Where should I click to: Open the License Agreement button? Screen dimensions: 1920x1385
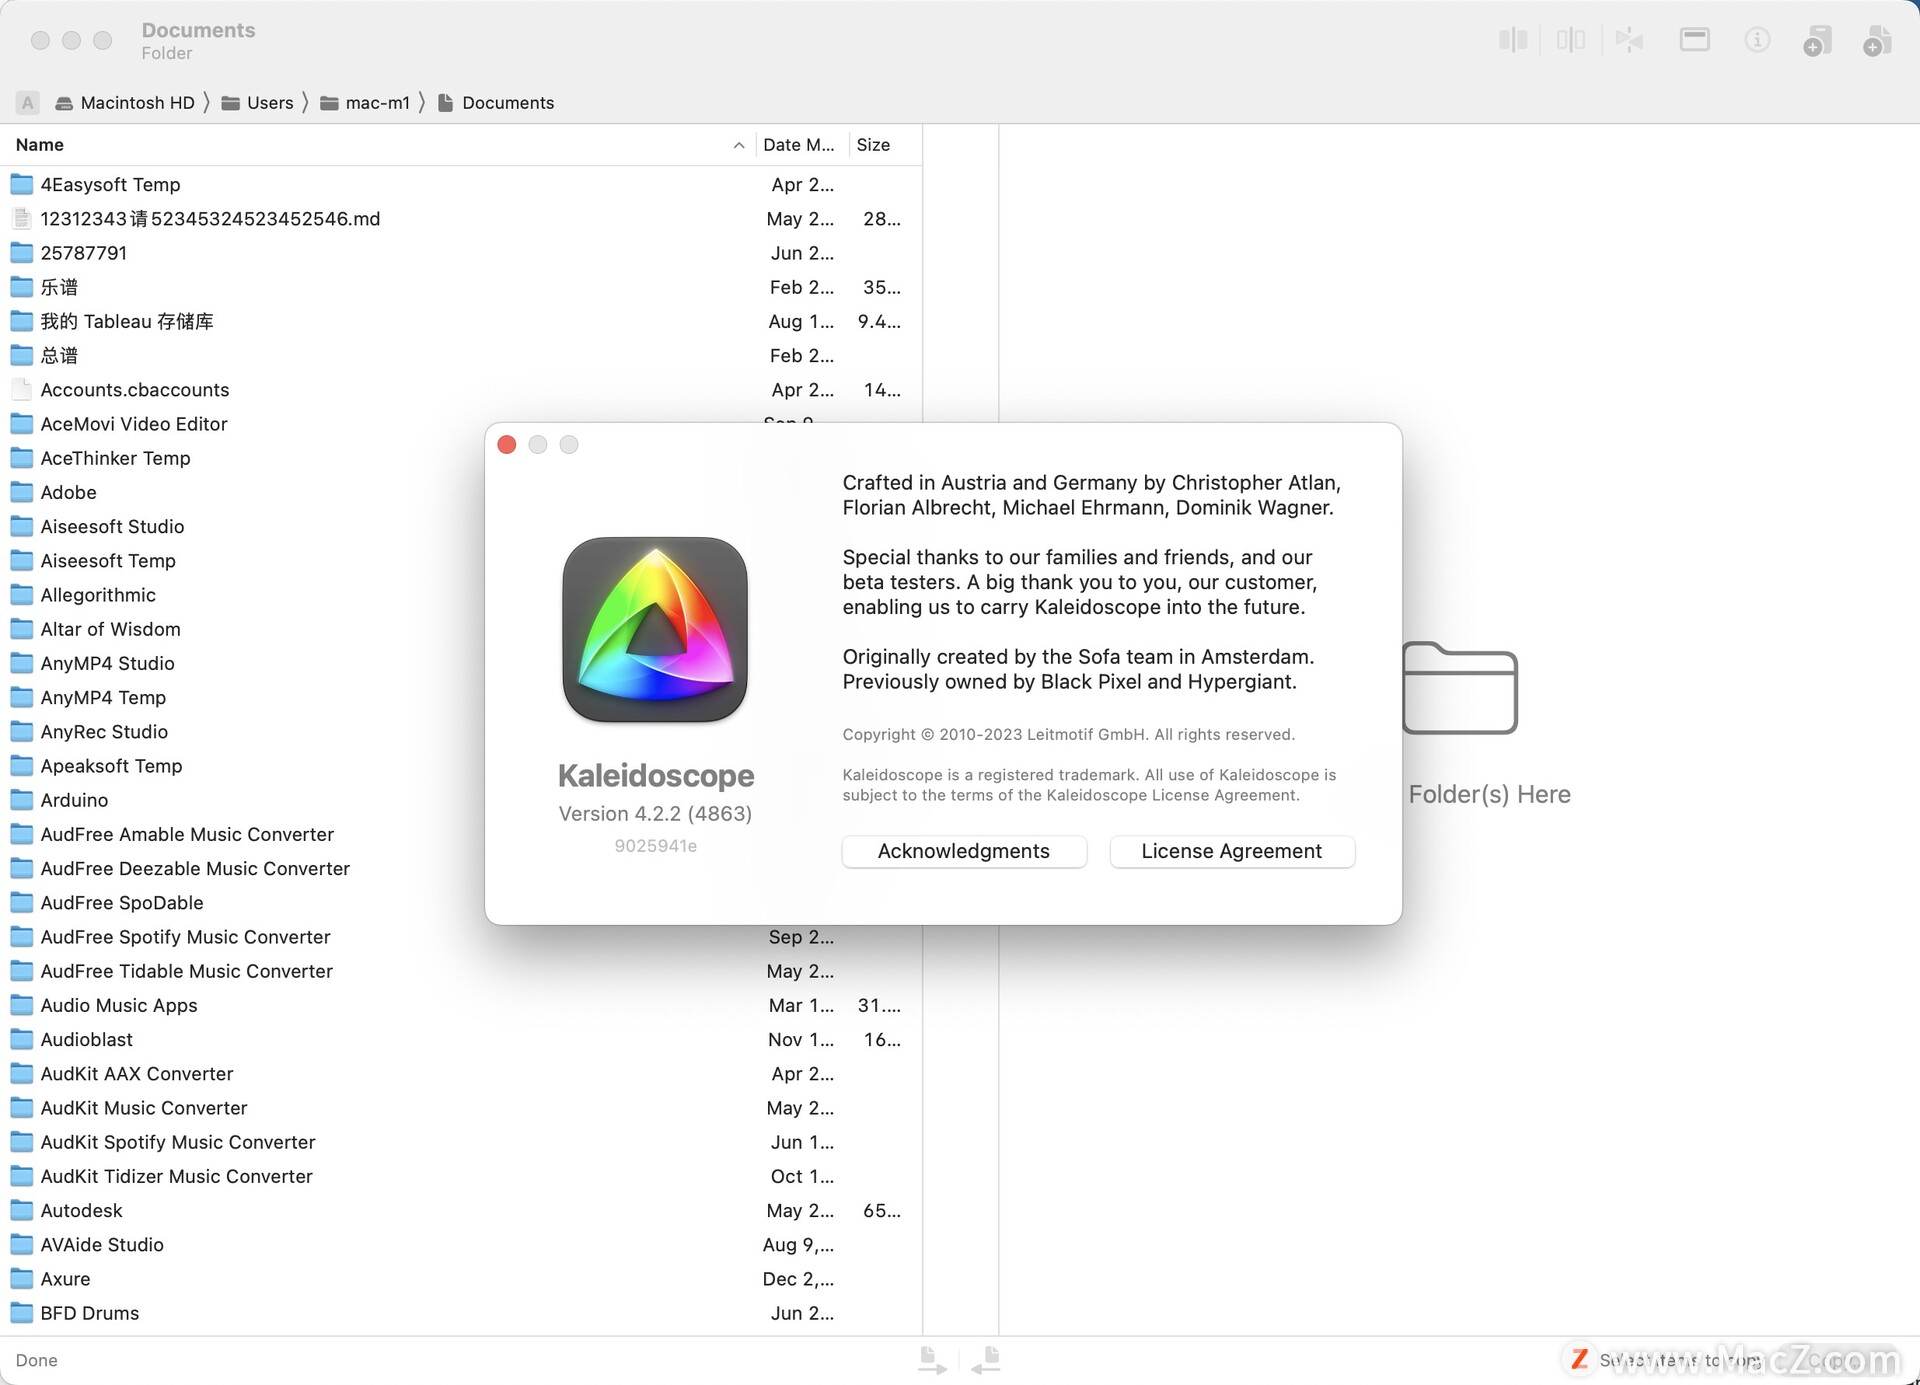pos(1232,851)
